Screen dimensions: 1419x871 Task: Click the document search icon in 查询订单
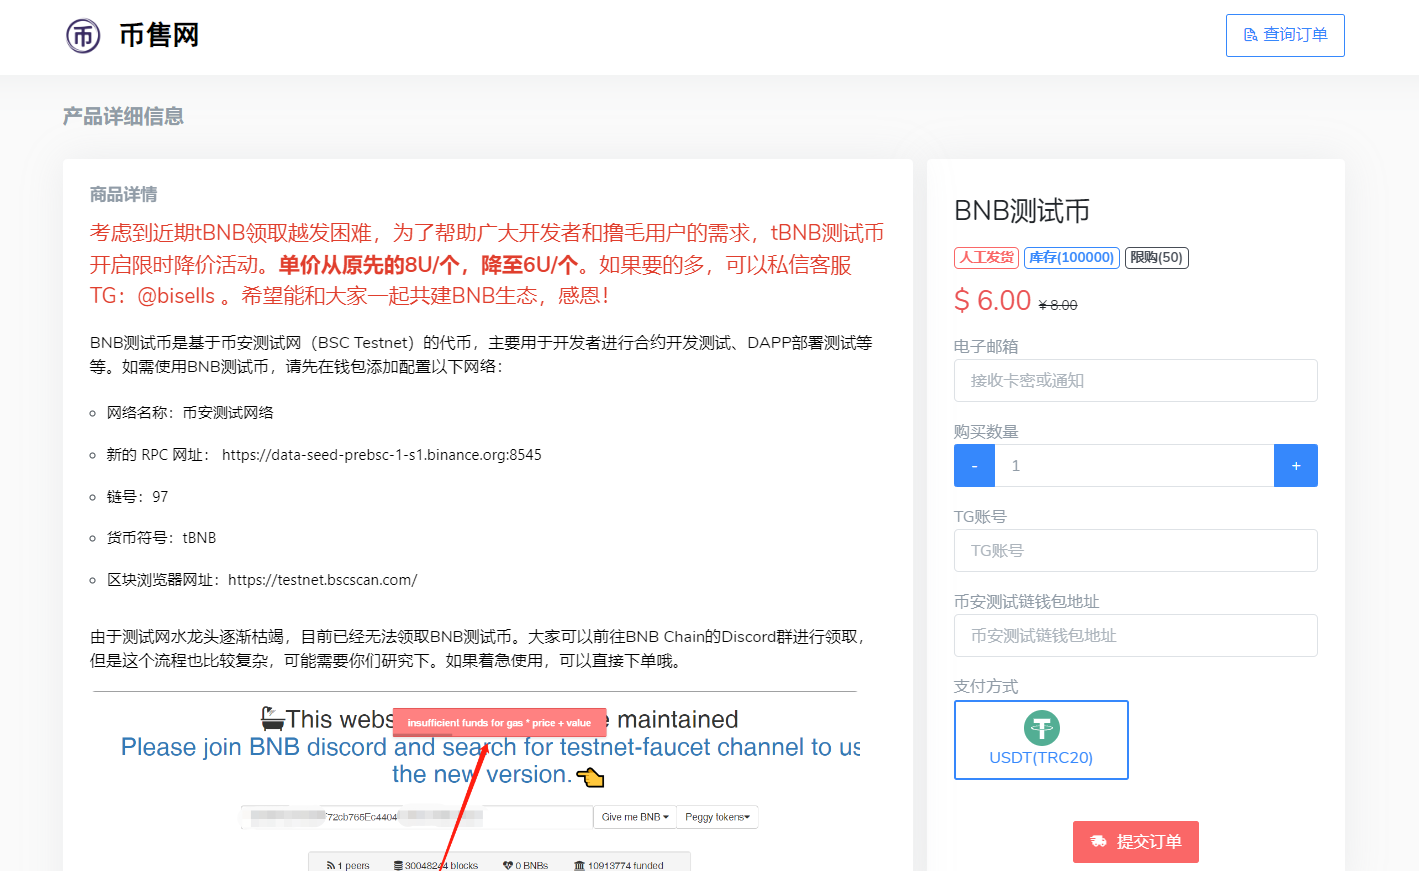[1250, 35]
